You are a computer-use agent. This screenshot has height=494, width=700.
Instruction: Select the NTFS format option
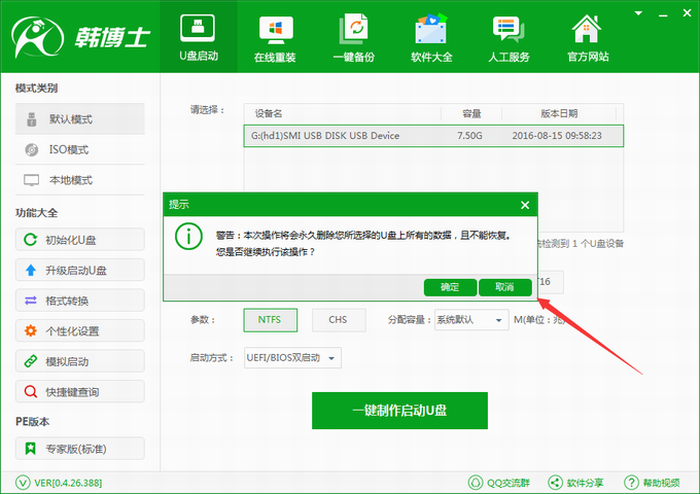pyautogui.click(x=269, y=320)
